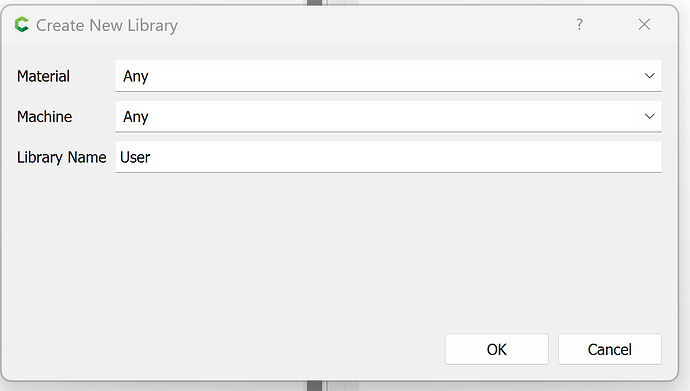Close the Create New Library dialog

[x=644, y=25]
